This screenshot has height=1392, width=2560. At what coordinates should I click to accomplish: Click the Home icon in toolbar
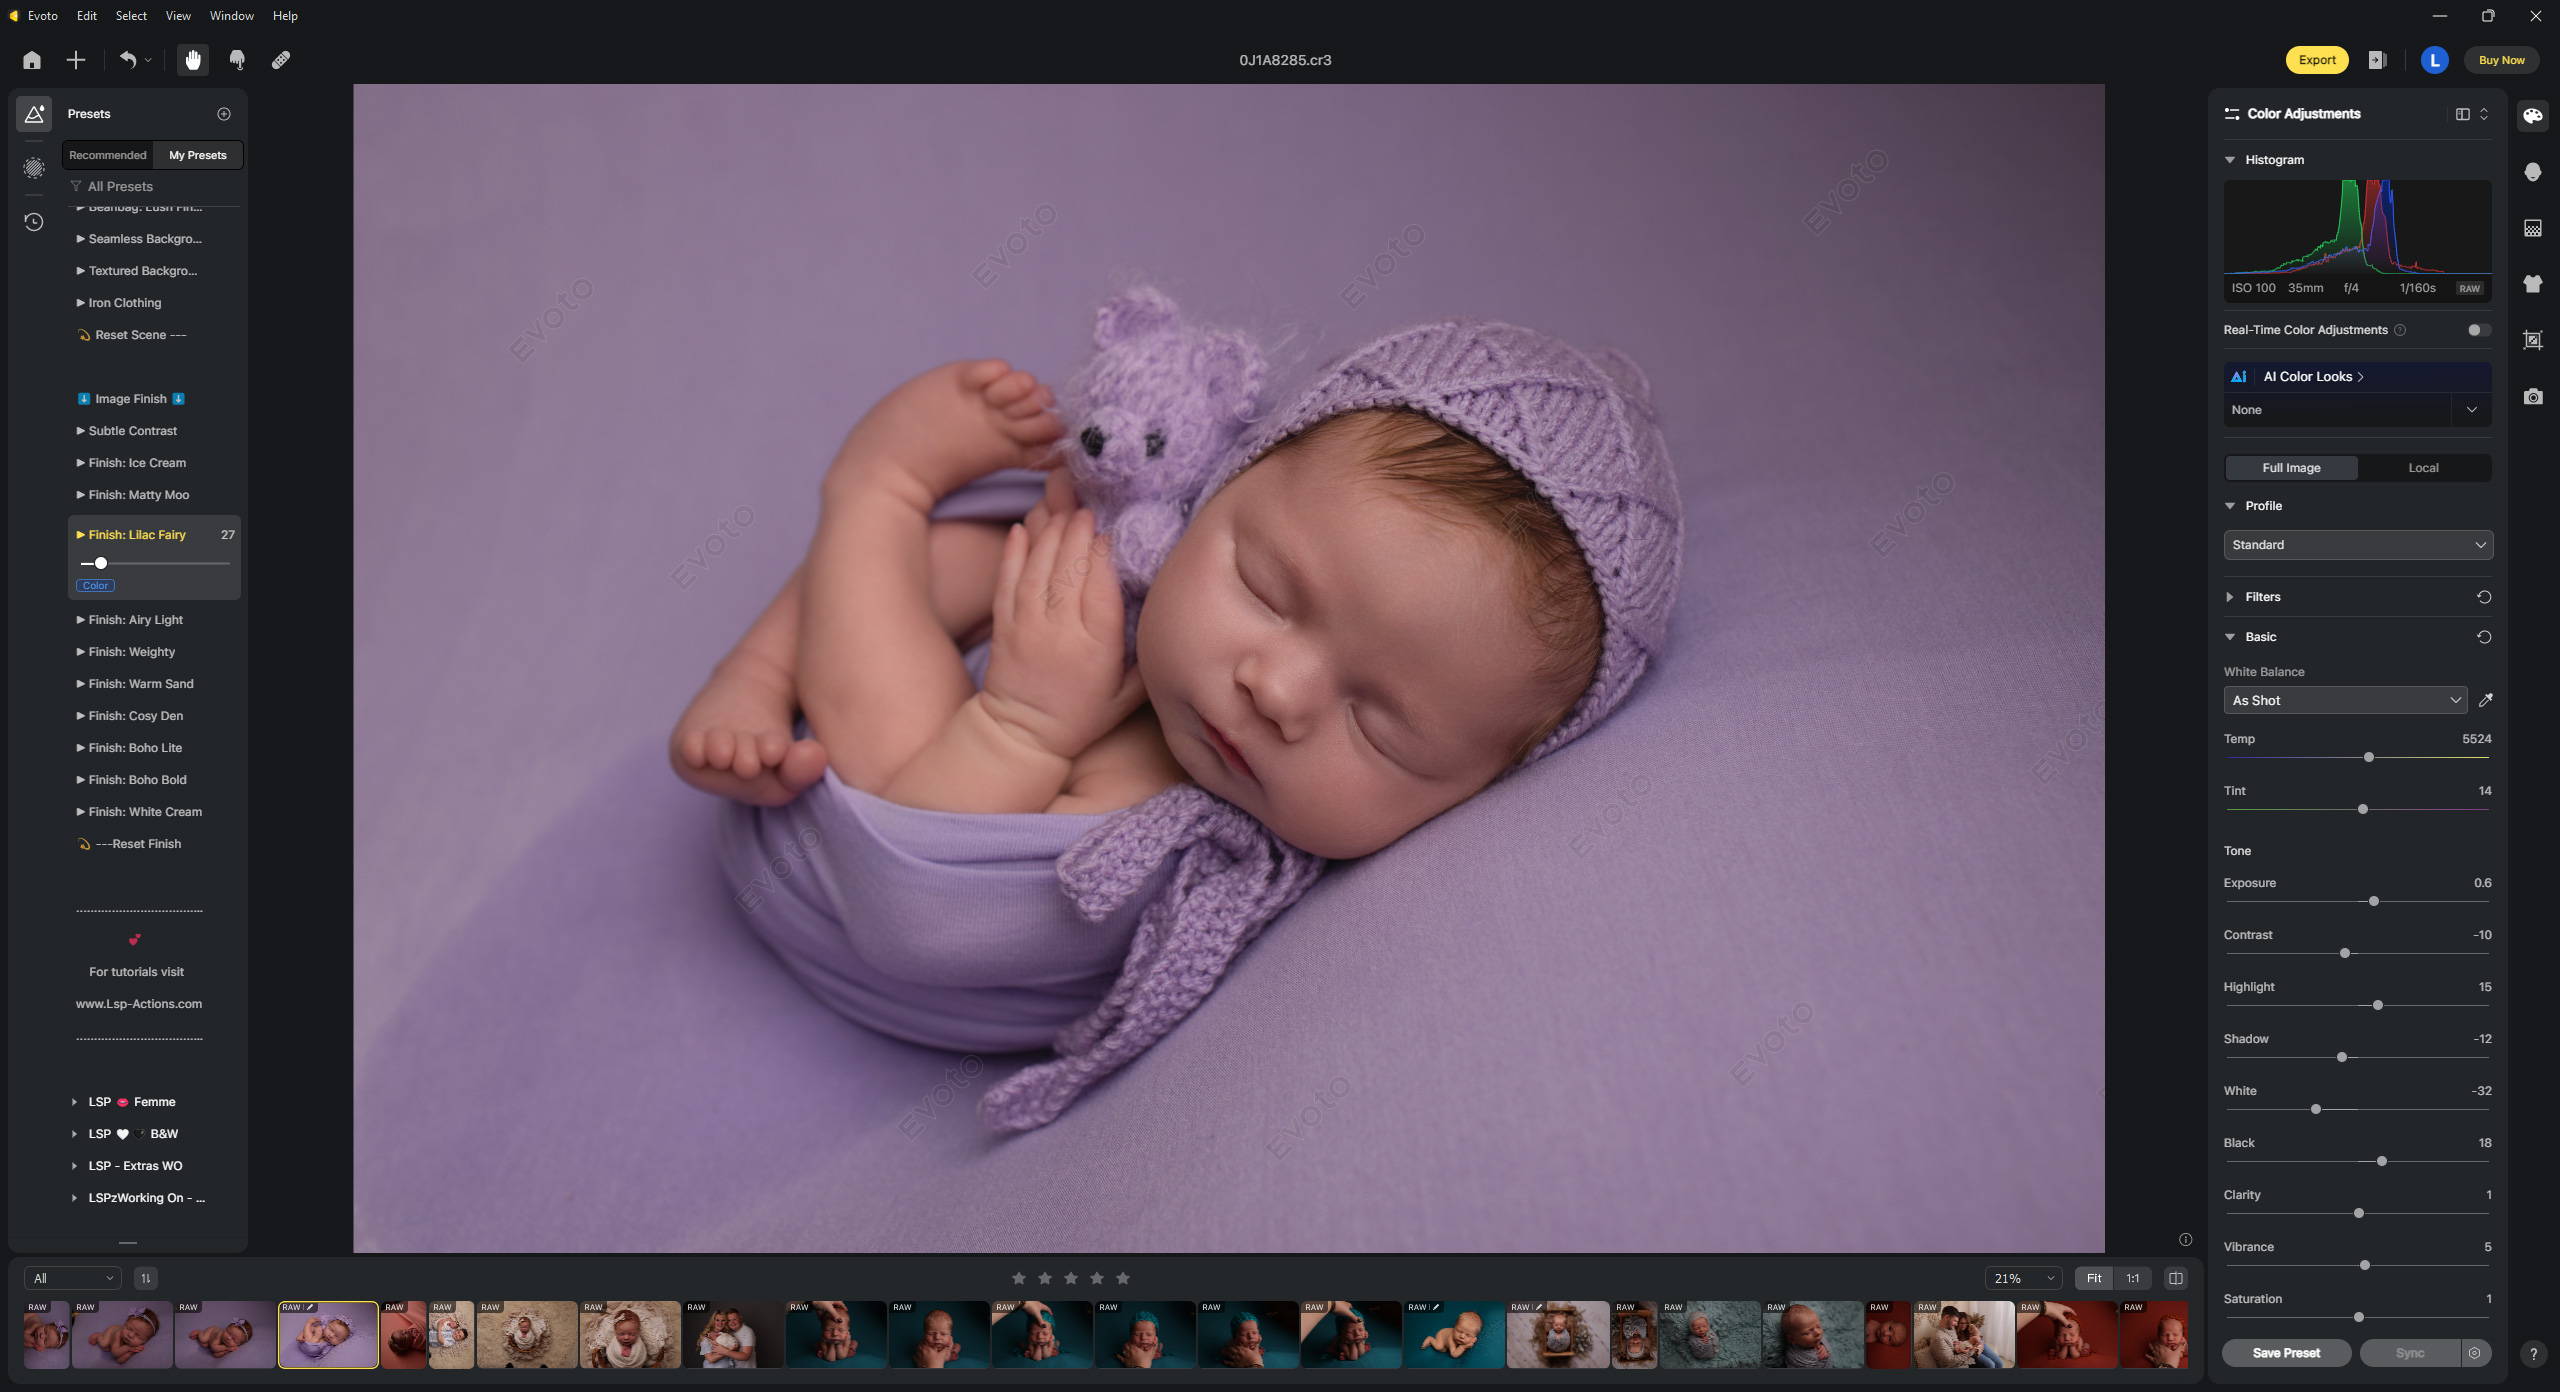click(x=32, y=60)
